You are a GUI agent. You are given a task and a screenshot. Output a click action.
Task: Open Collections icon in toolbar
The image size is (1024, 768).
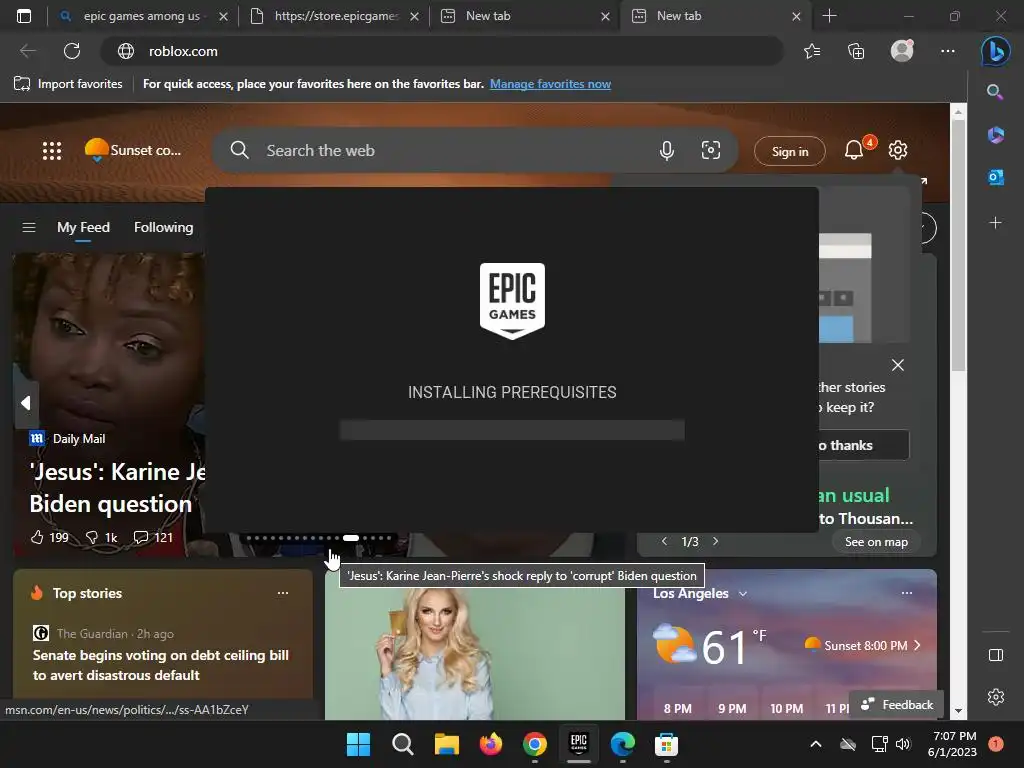pyautogui.click(x=856, y=51)
